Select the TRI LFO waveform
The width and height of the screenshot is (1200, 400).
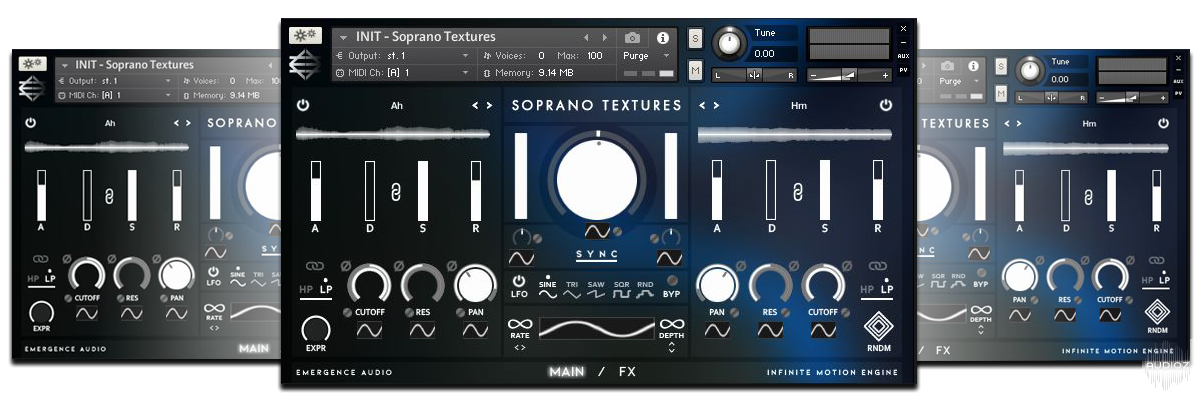click(x=572, y=289)
